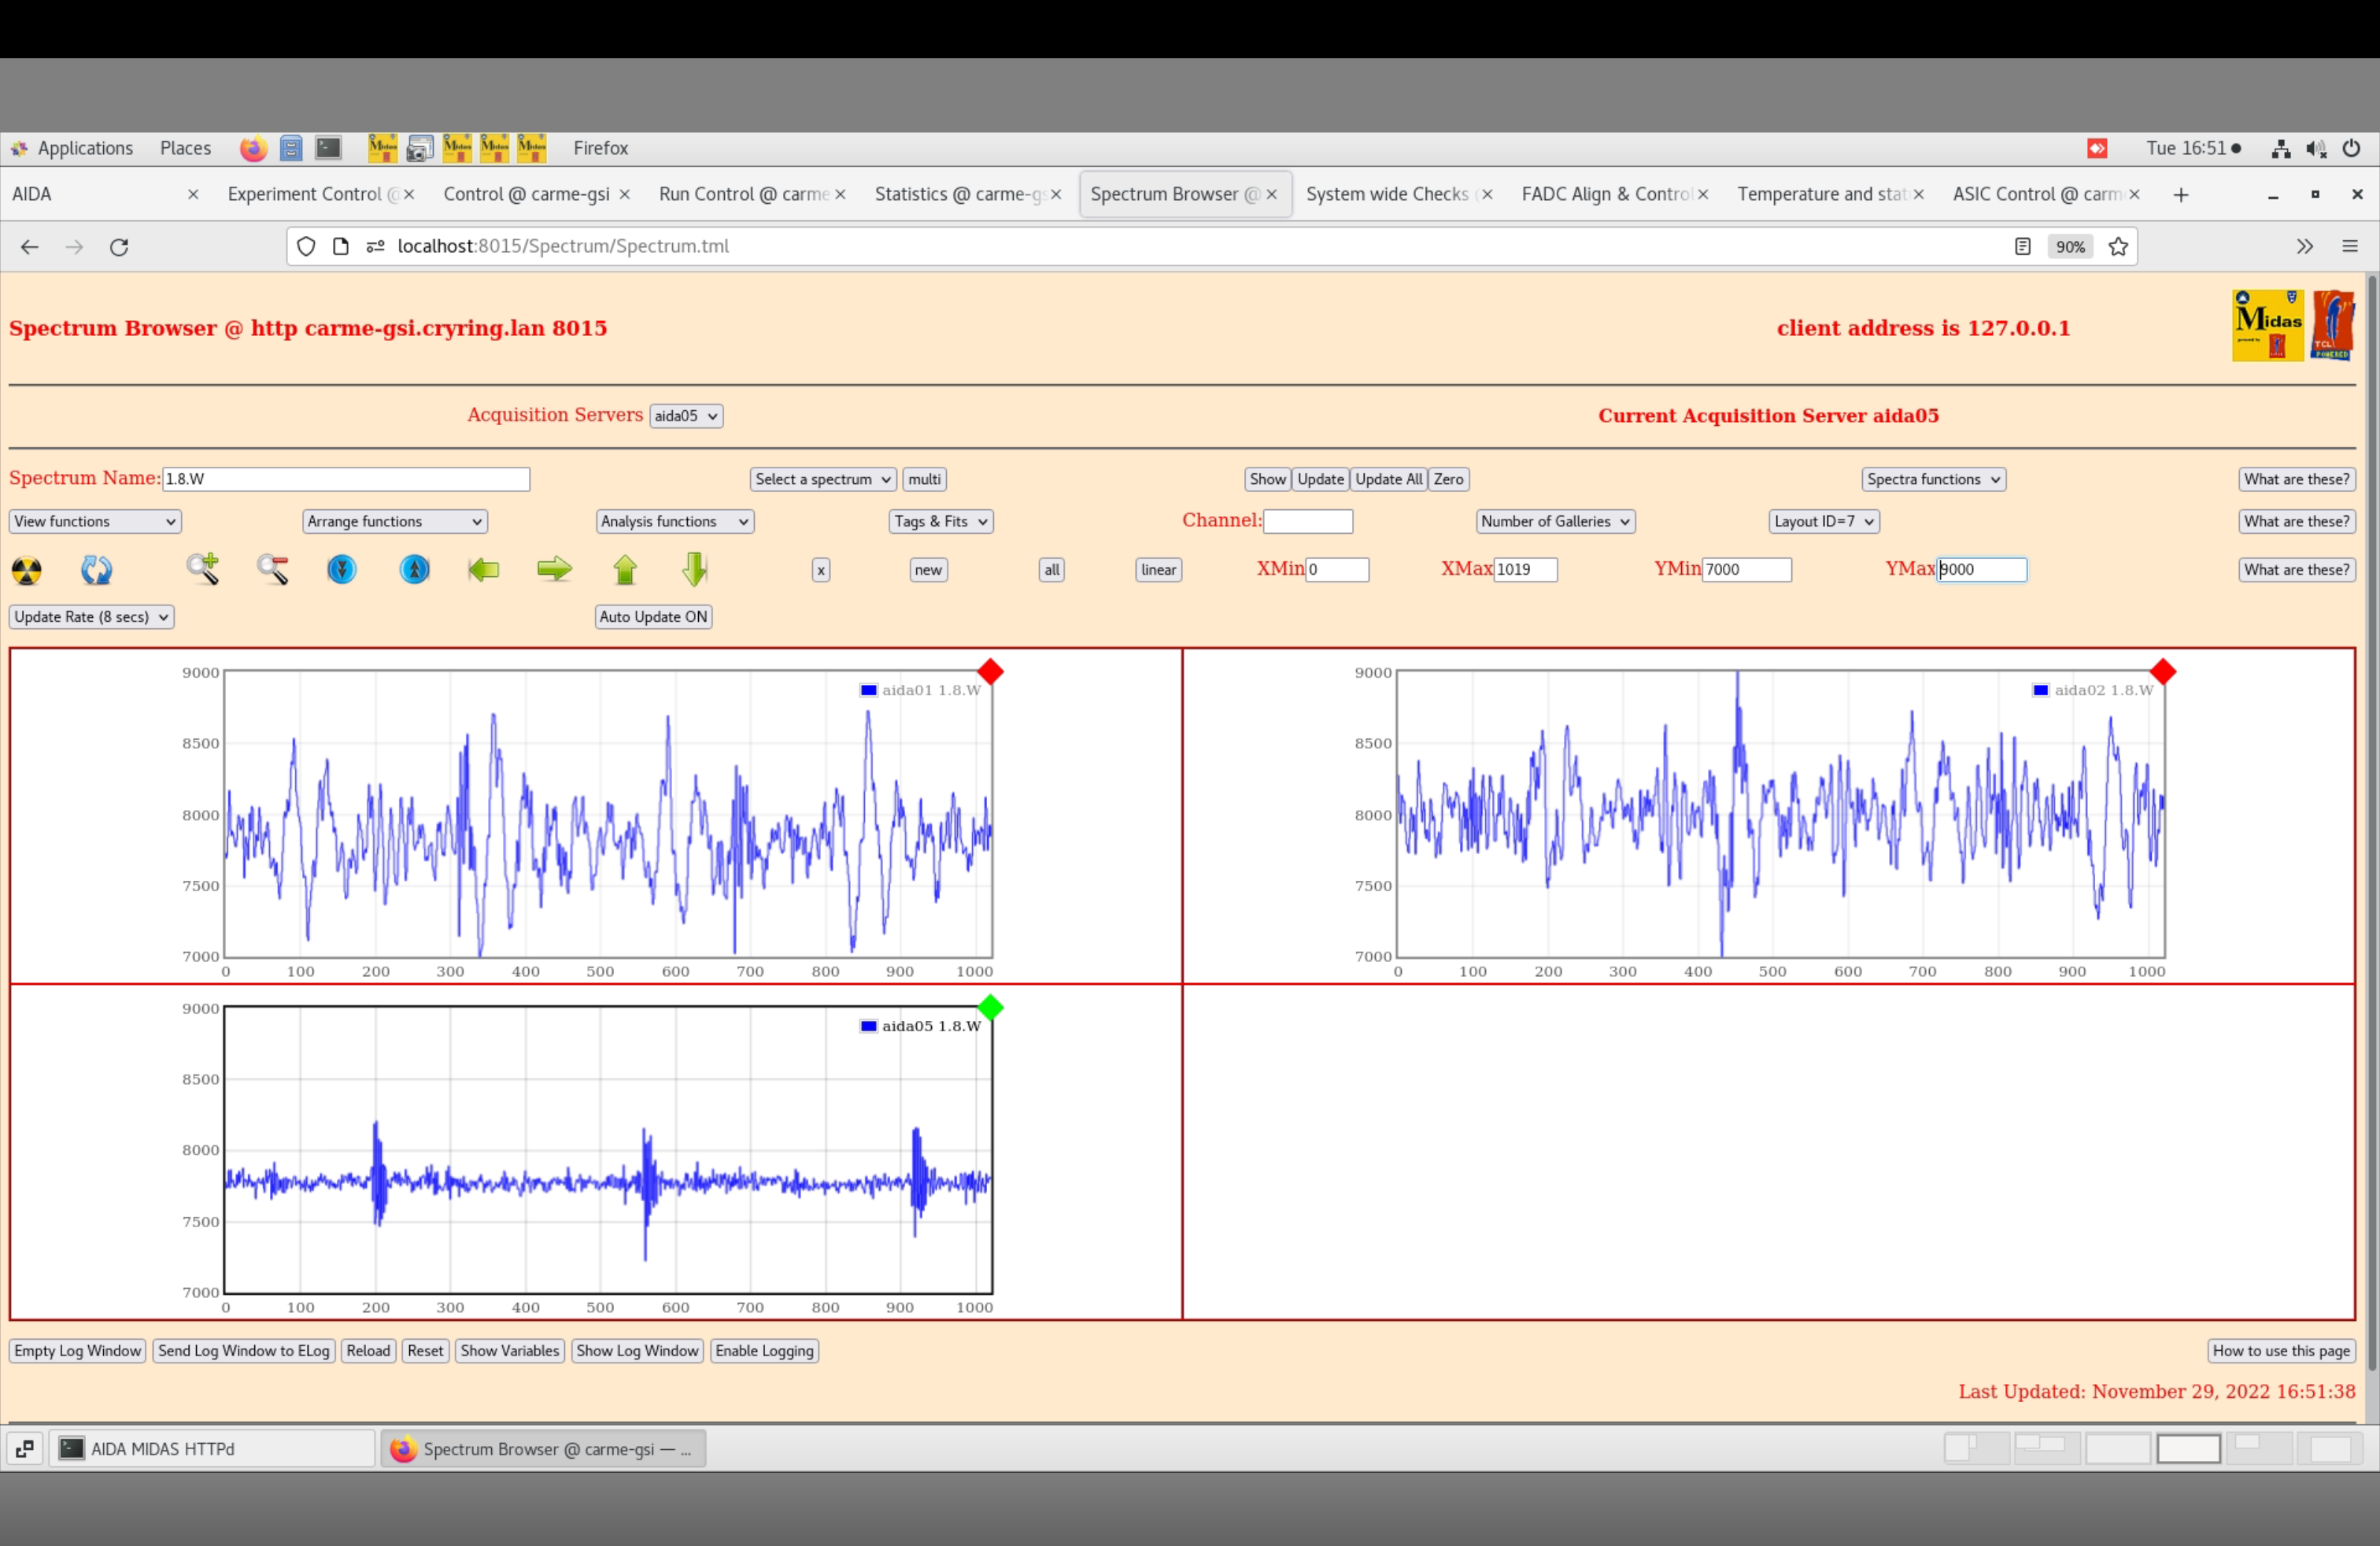Screen dimensions: 2380x1546
Task: Click the blue double up-arrow icon
Action: [414, 569]
